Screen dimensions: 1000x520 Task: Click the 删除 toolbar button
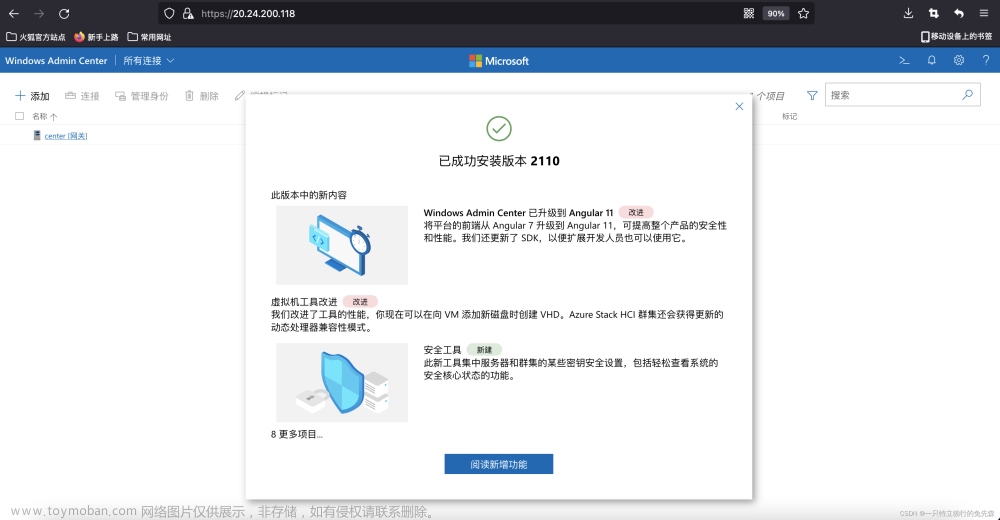tap(202, 96)
